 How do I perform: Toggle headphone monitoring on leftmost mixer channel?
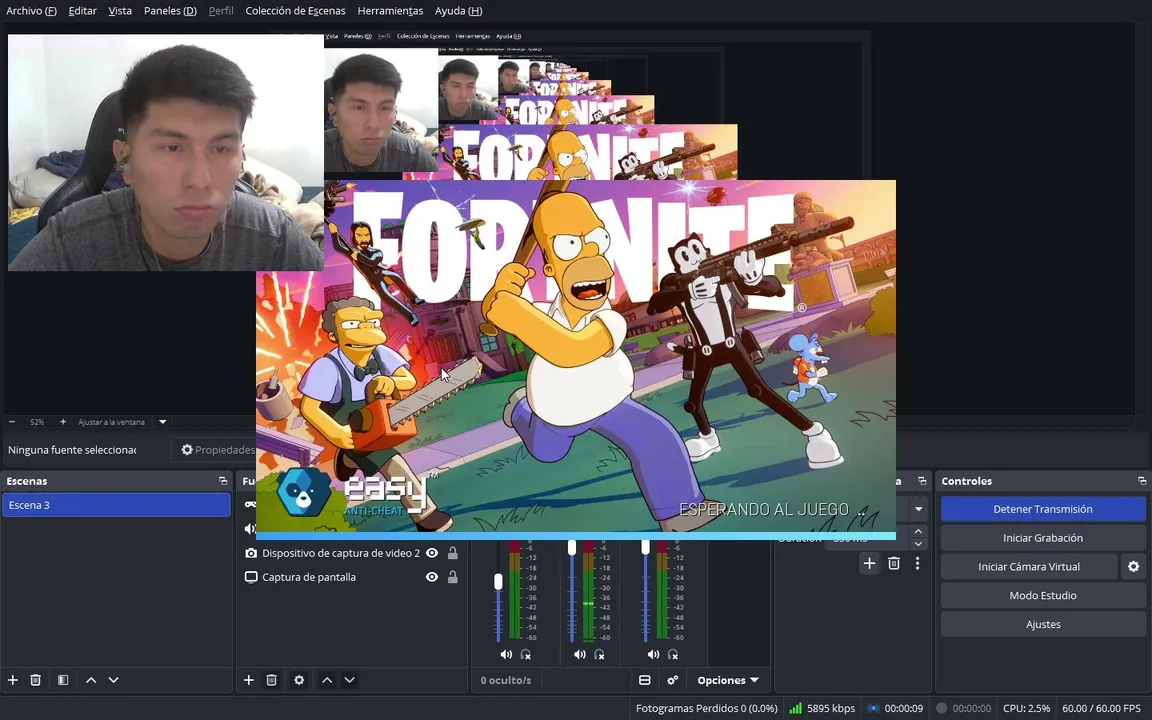(526, 655)
